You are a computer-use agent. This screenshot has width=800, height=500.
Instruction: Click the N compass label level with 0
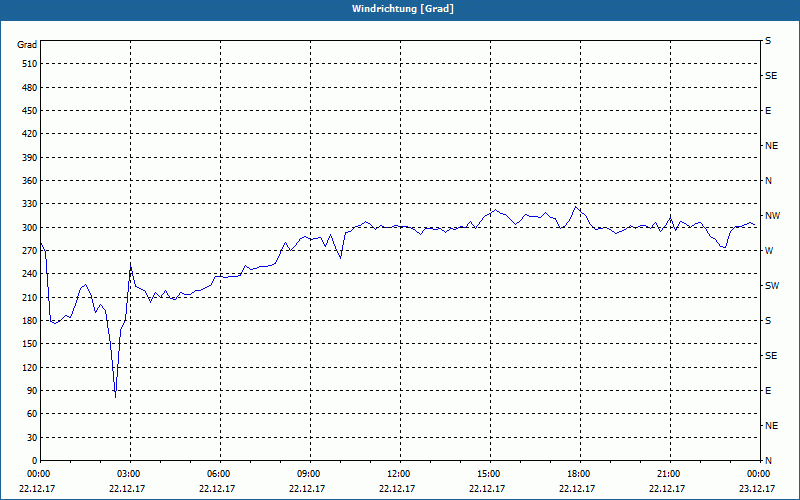(x=768, y=461)
